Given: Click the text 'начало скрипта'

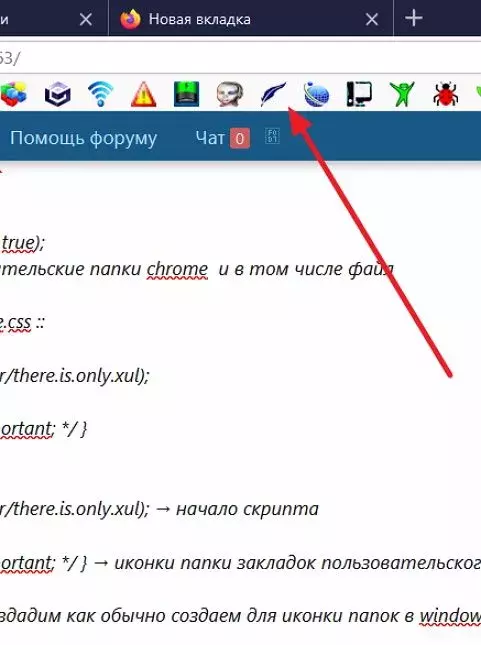Looking at the screenshot, I should 247,509.
